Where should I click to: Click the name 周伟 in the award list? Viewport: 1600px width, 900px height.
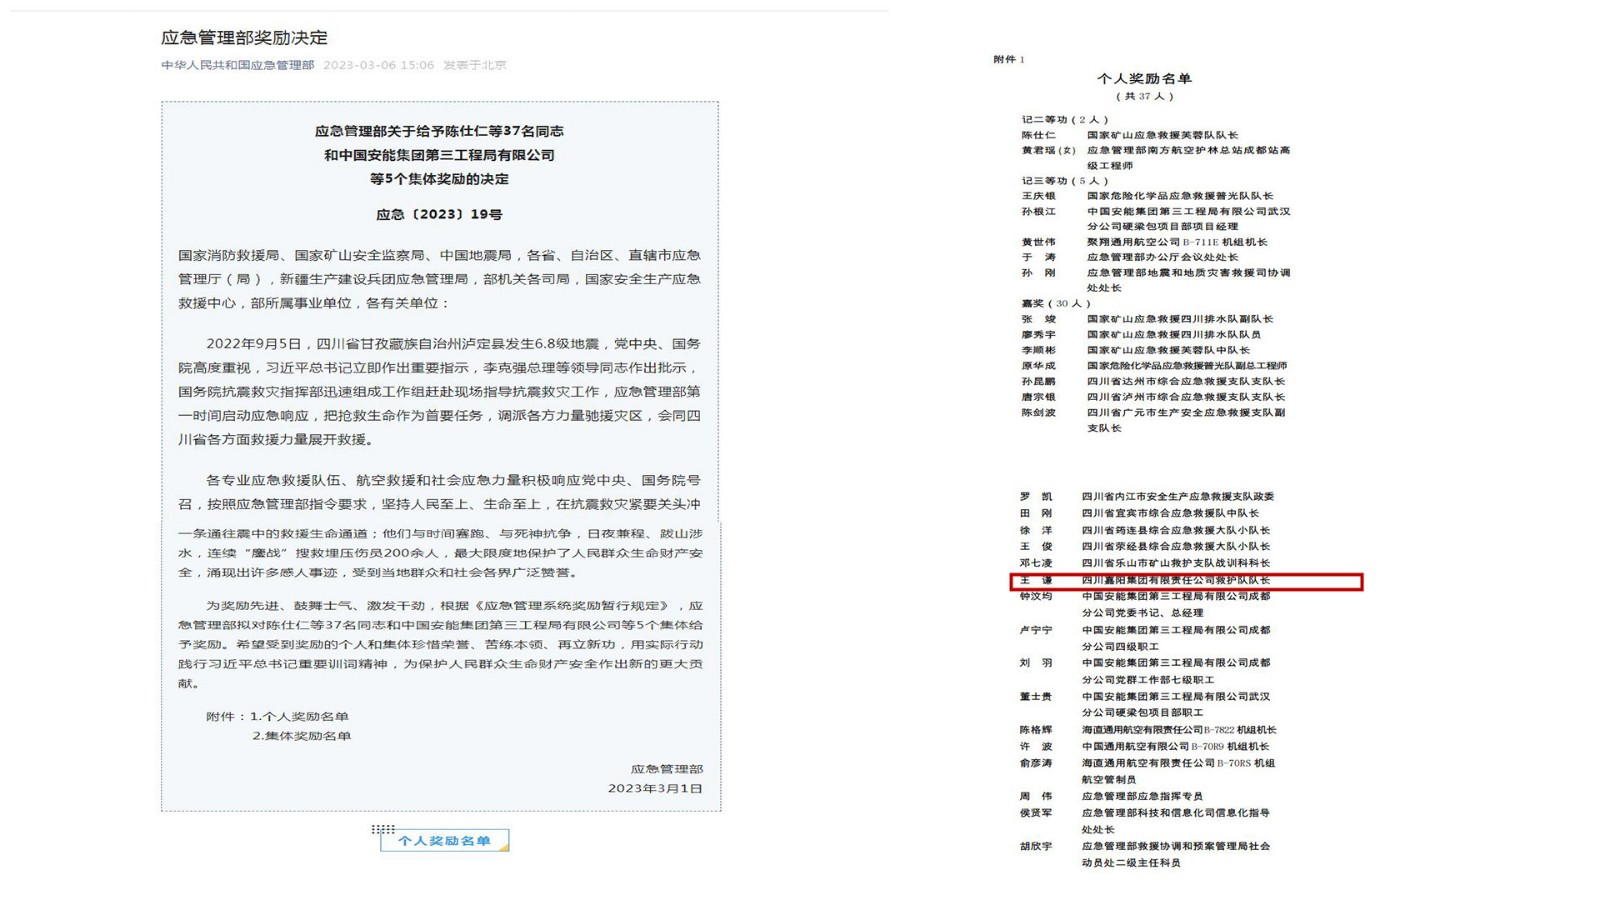[1036, 796]
